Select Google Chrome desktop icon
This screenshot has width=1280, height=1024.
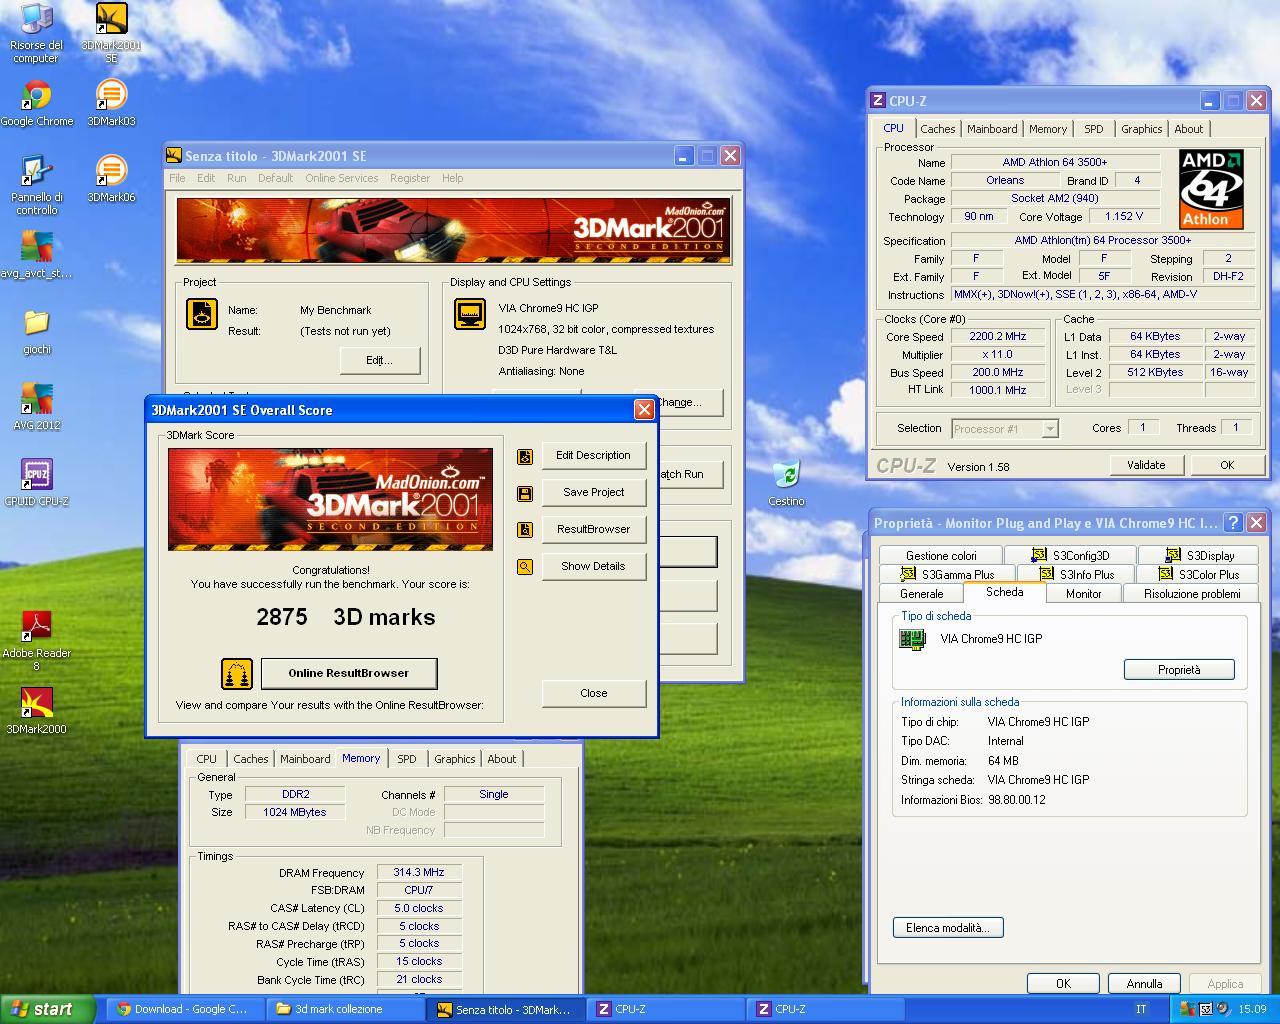click(x=36, y=103)
